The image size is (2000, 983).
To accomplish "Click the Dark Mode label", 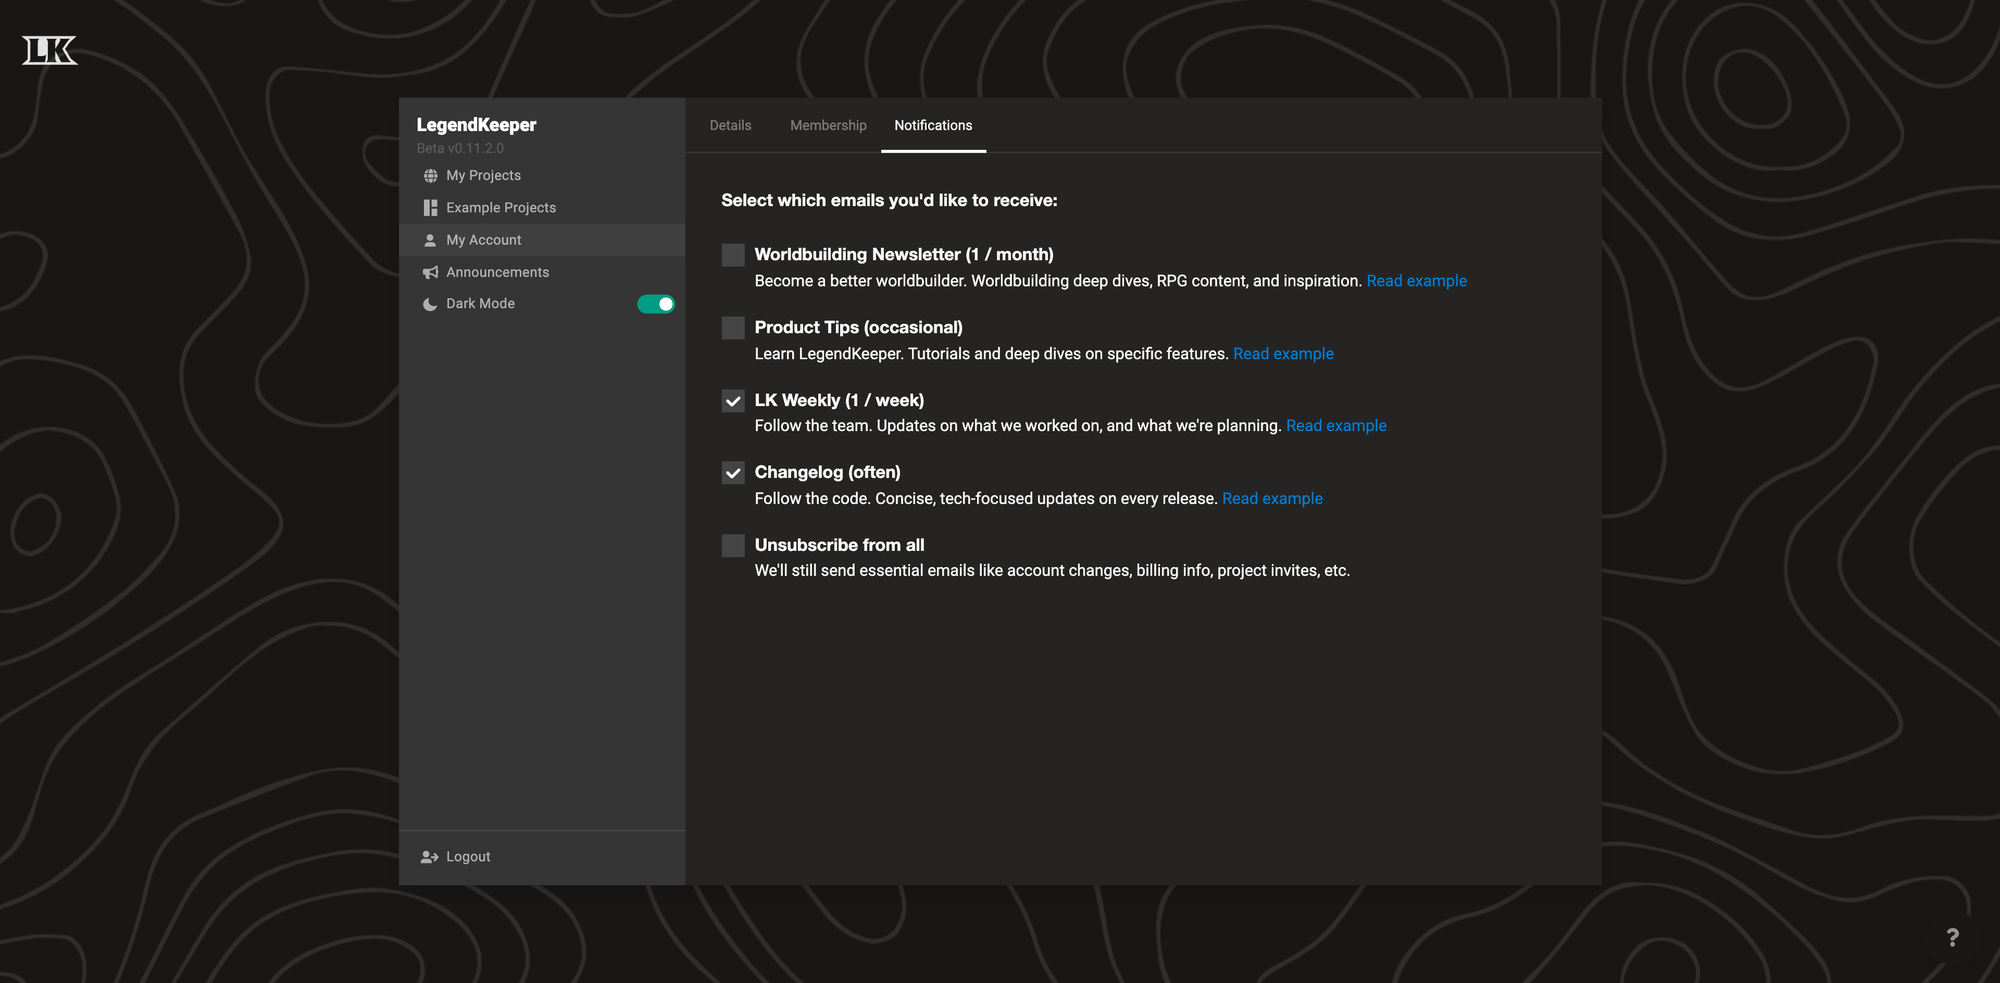I will [480, 304].
